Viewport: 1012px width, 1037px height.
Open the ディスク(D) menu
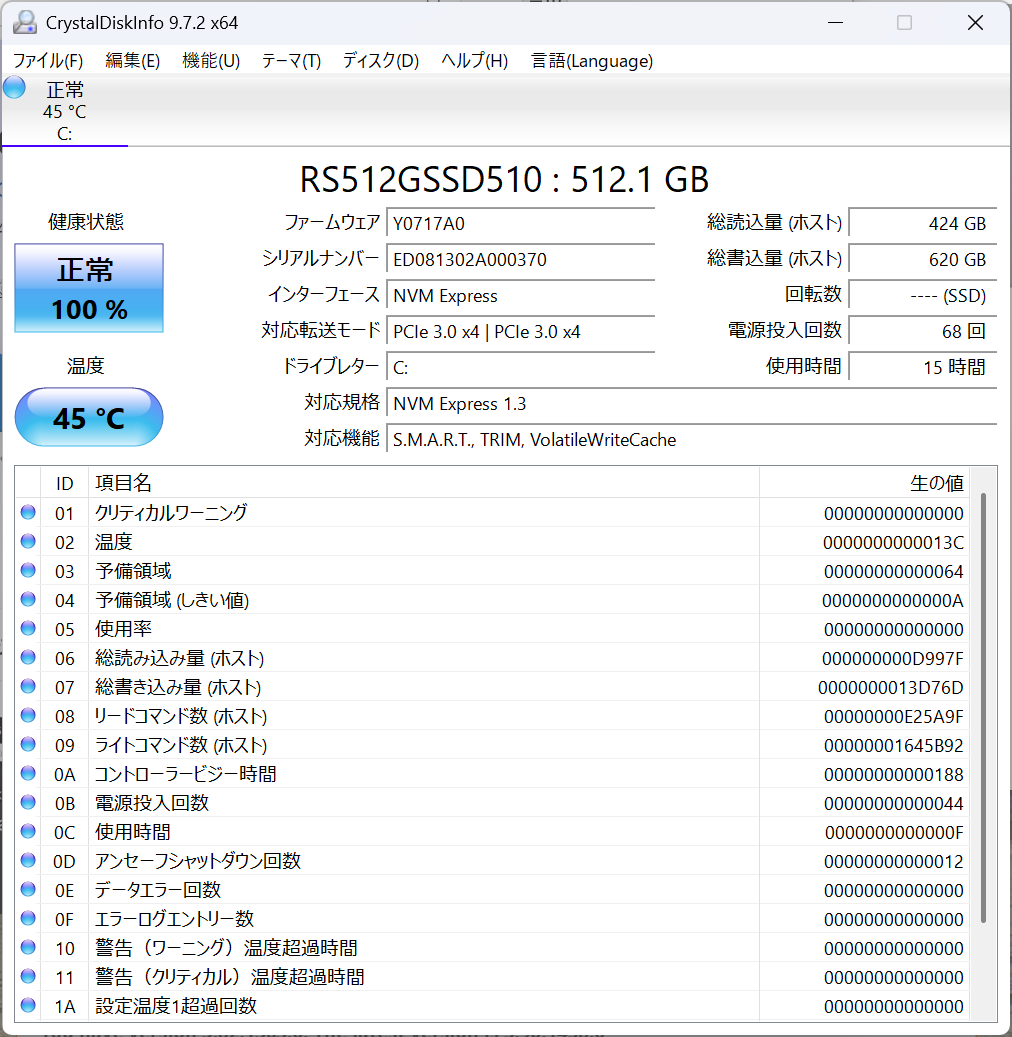380,61
